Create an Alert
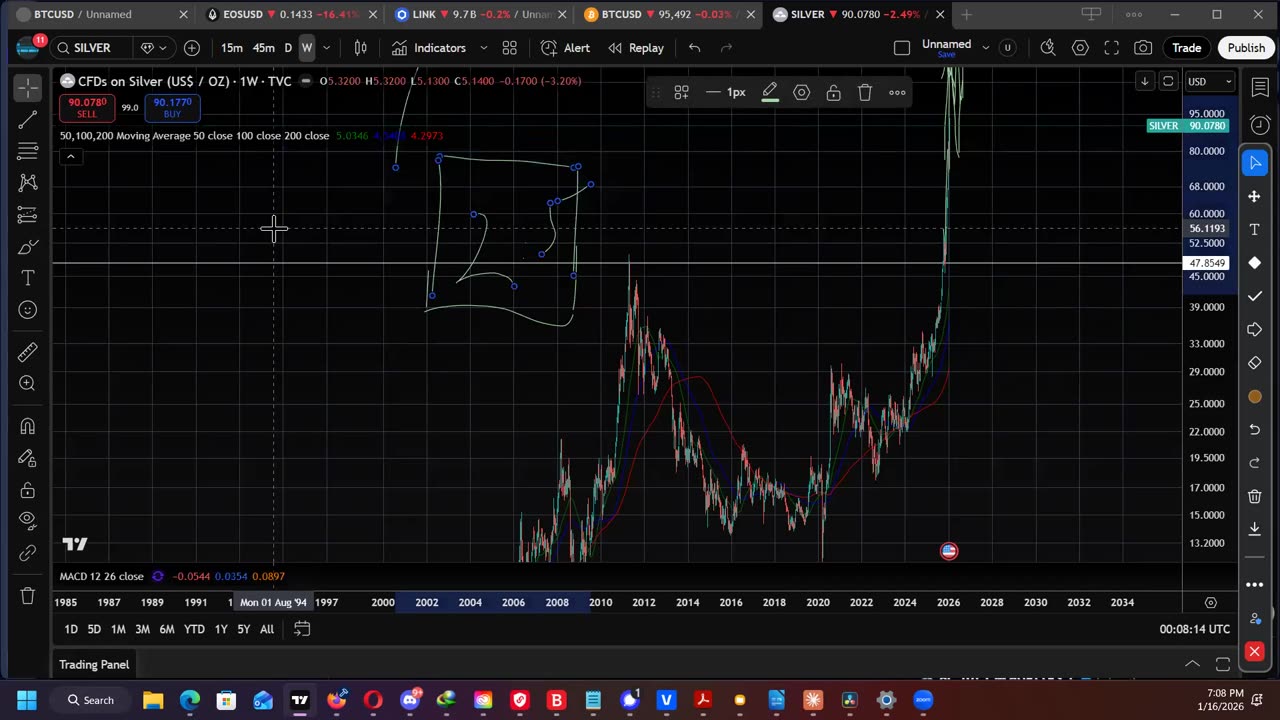 coord(566,48)
